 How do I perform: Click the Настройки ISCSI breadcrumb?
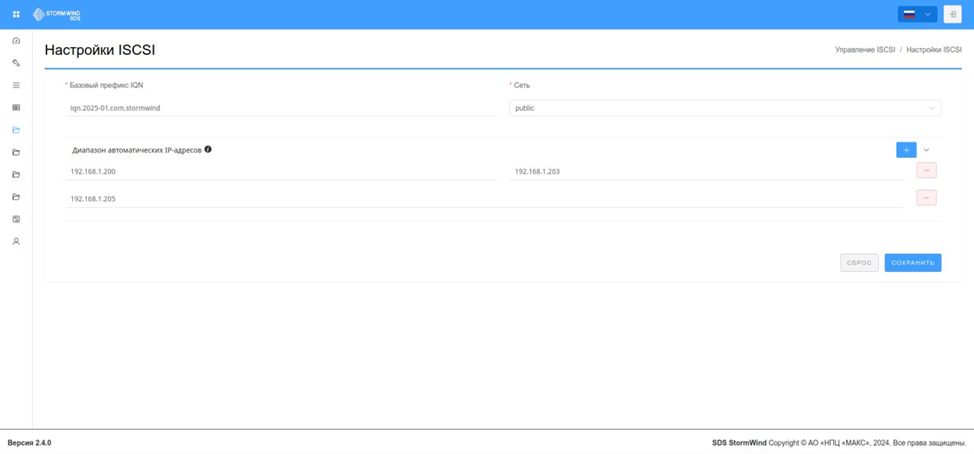934,50
